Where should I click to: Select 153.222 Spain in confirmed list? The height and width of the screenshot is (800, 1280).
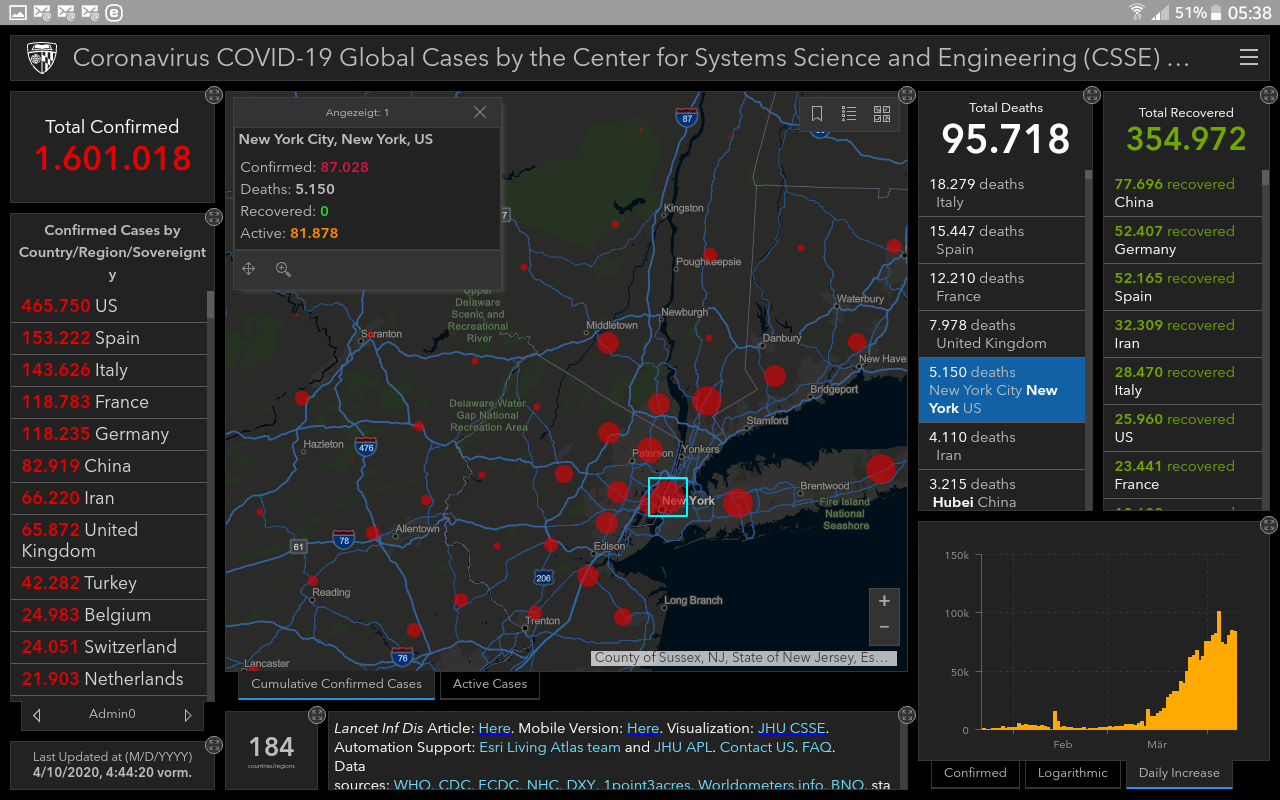(109, 338)
